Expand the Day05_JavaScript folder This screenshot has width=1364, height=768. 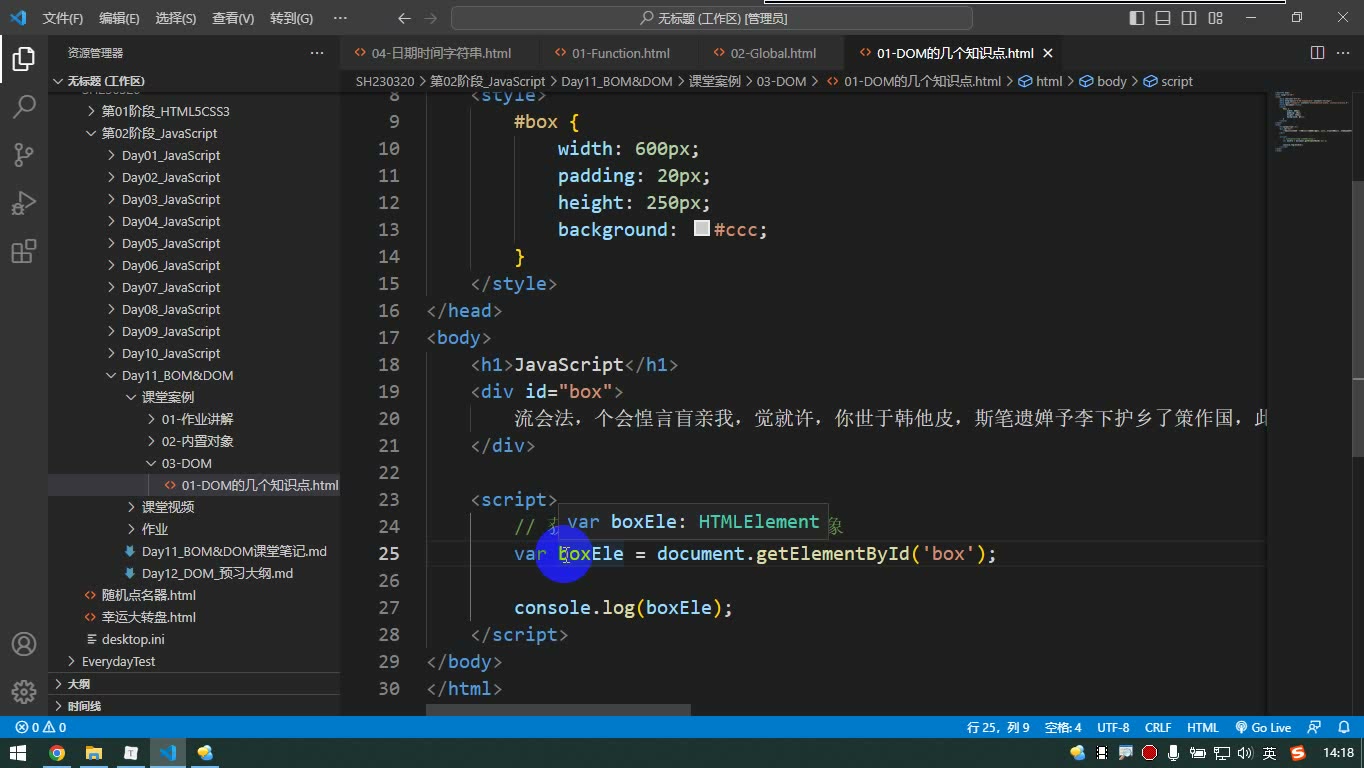[x=170, y=243]
